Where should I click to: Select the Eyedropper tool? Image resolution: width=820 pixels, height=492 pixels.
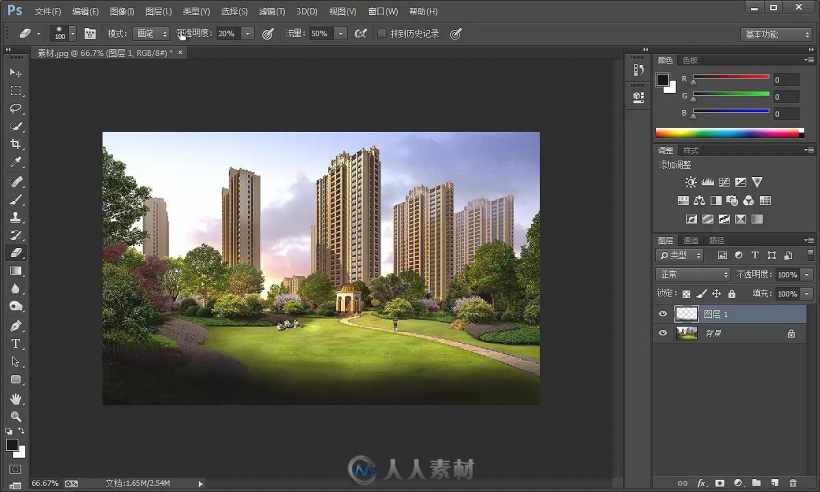(x=15, y=162)
